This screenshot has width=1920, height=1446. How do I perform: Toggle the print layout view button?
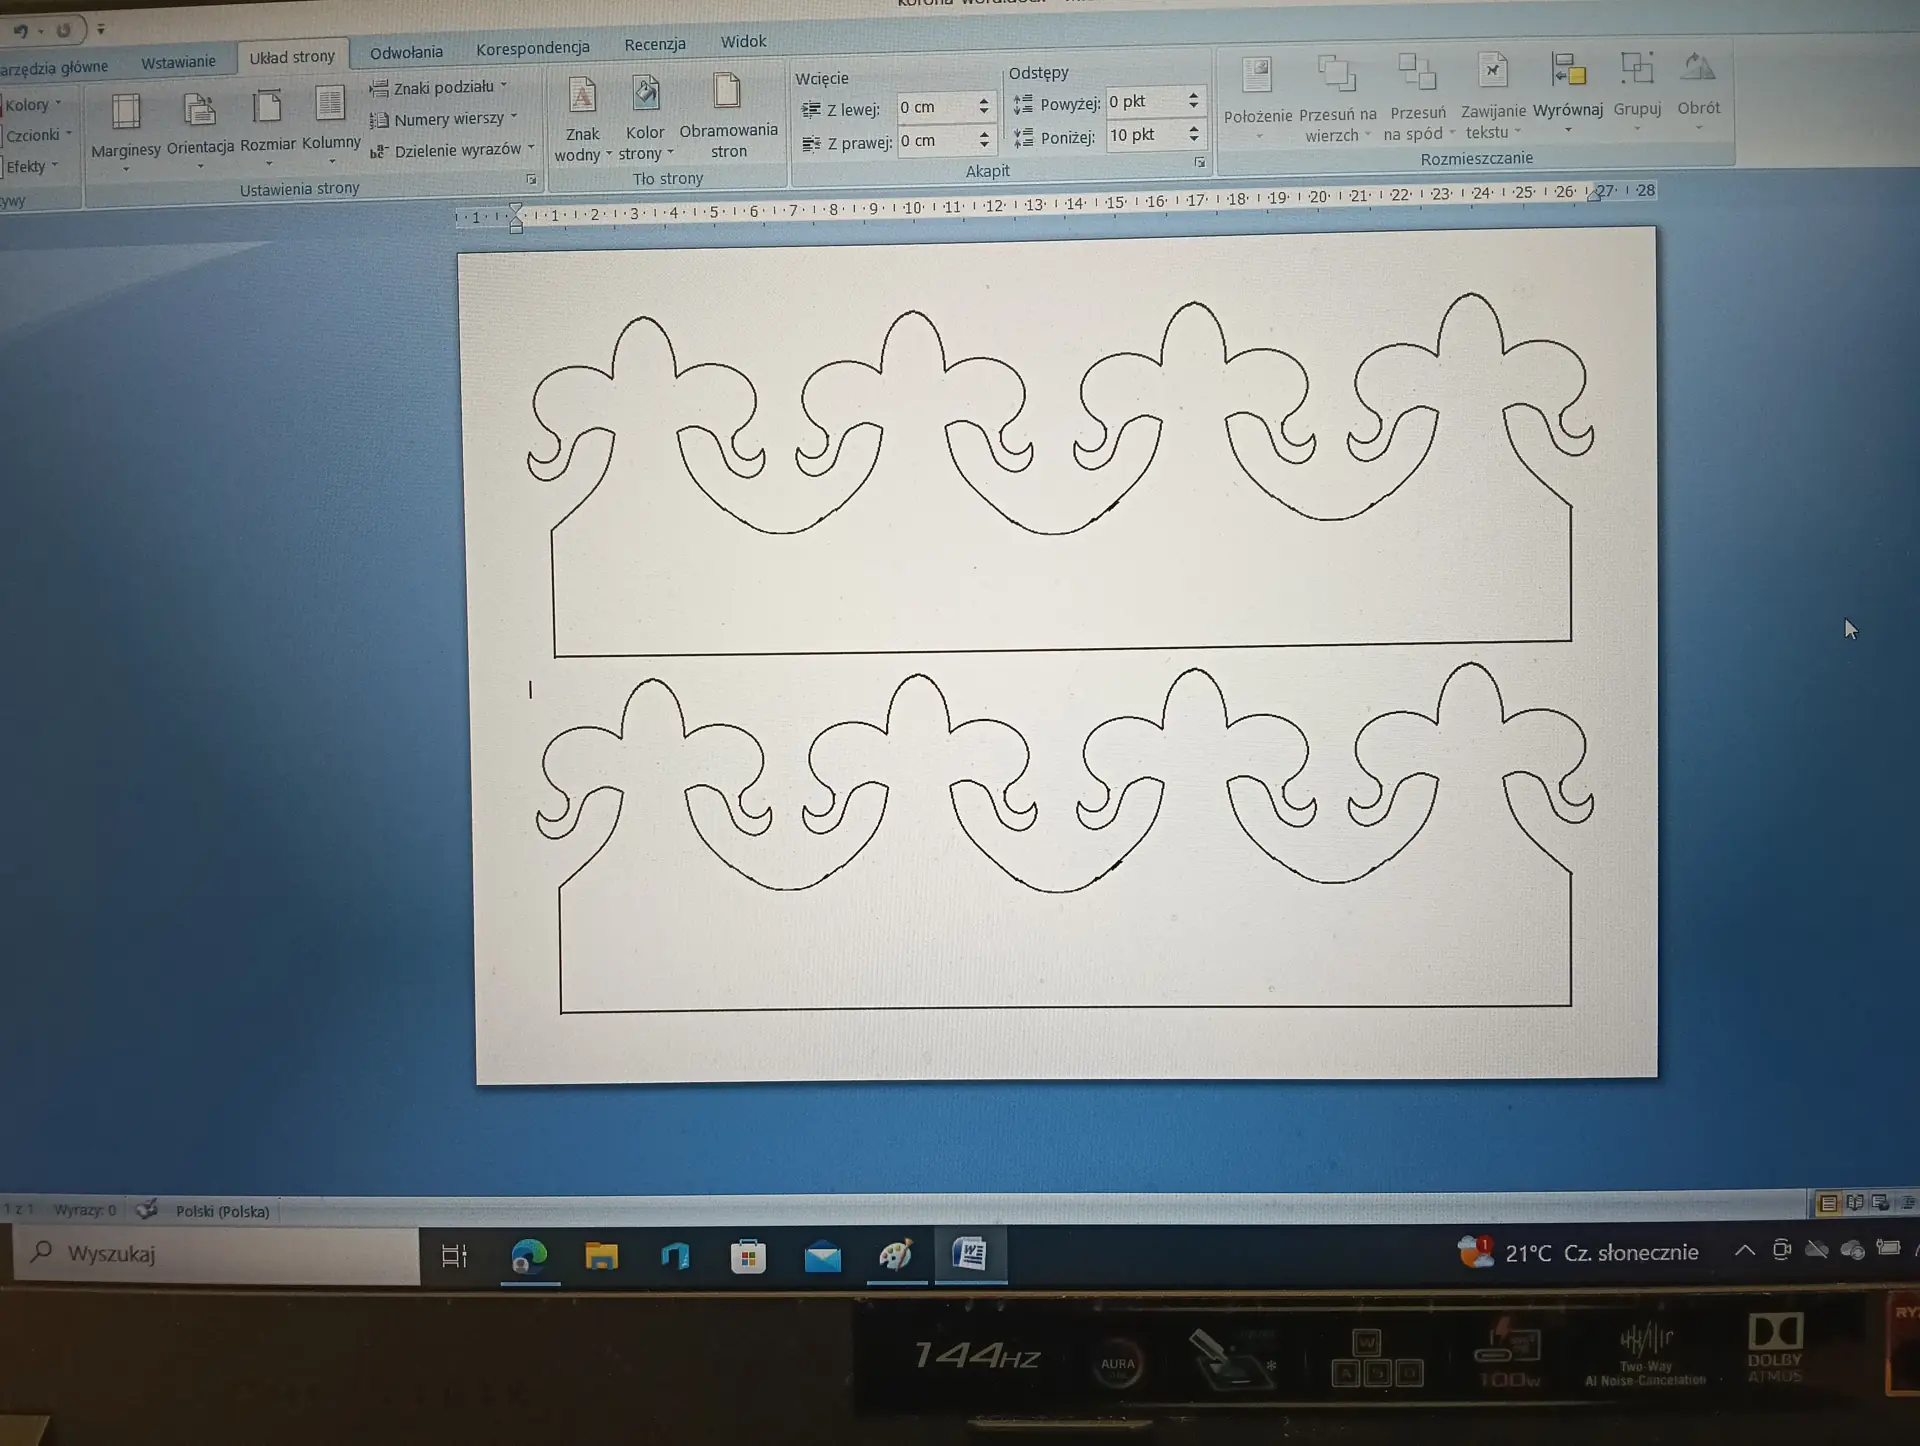click(1828, 1203)
